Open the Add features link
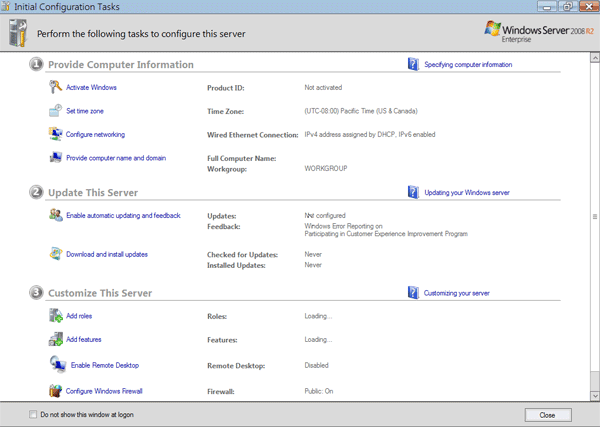The height and width of the screenshot is (427, 600). pyautogui.click(x=83, y=339)
